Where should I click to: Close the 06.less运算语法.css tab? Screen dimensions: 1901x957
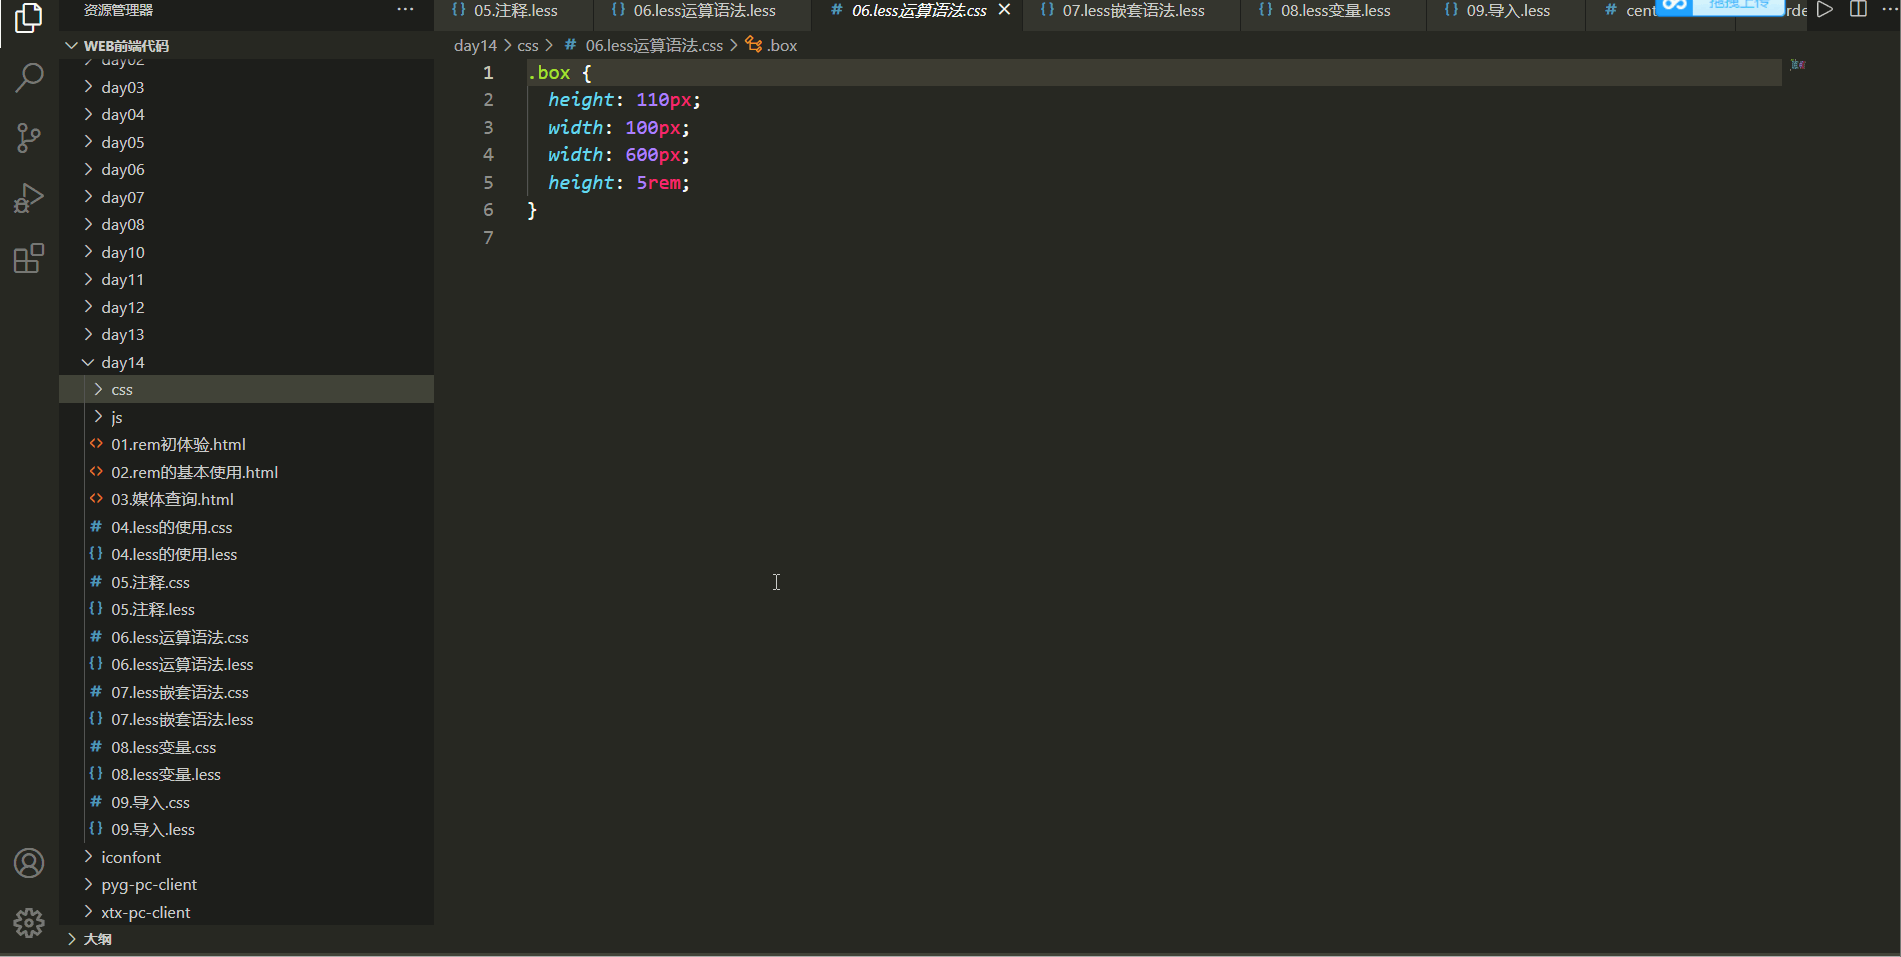(x=1004, y=10)
